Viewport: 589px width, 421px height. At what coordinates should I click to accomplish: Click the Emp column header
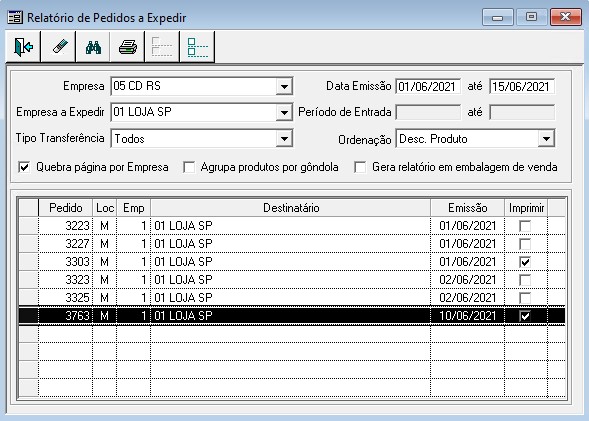pos(133,208)
